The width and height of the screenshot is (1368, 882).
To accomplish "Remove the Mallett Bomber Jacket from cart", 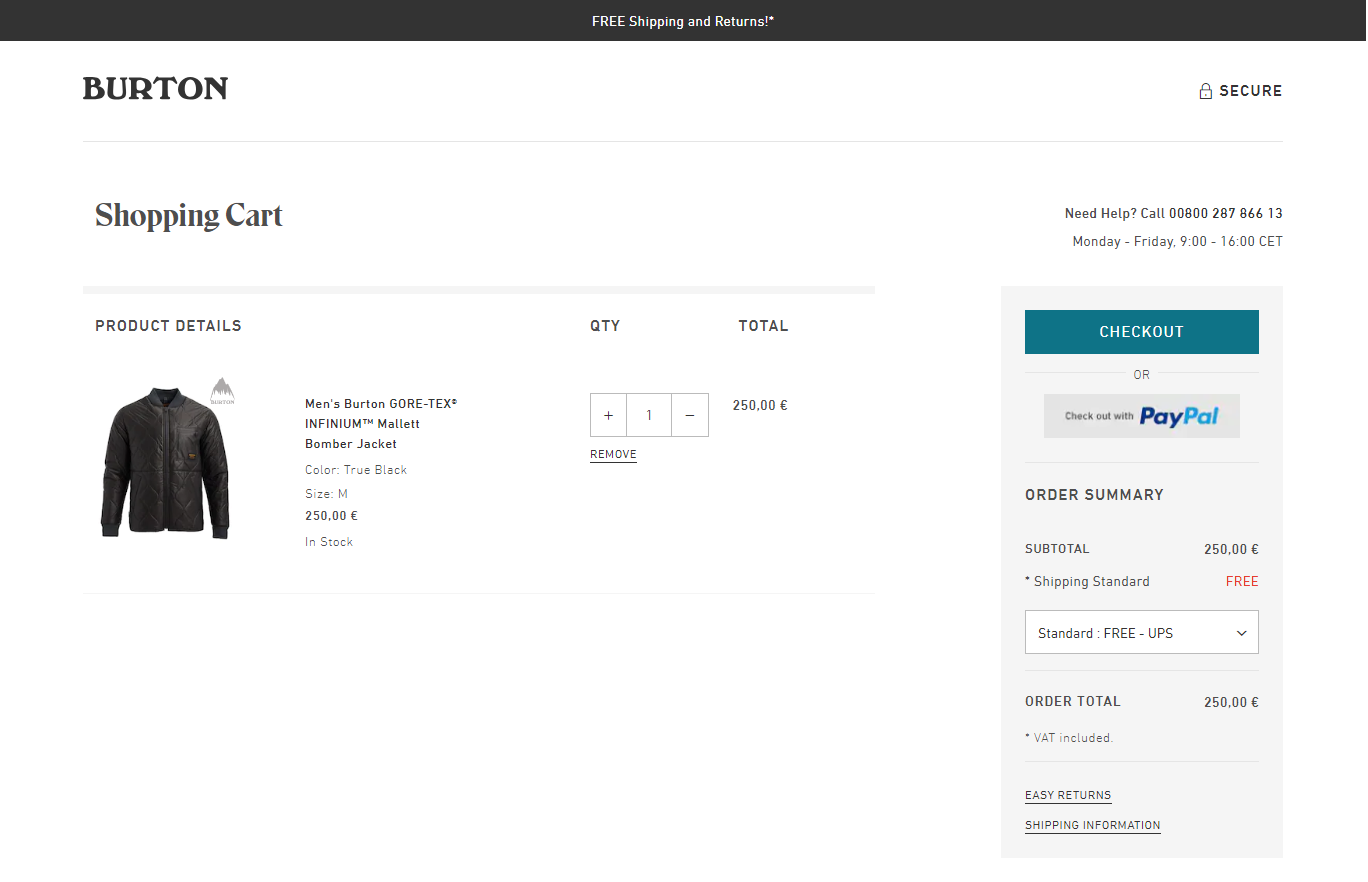I will click(x=613, y=454).
